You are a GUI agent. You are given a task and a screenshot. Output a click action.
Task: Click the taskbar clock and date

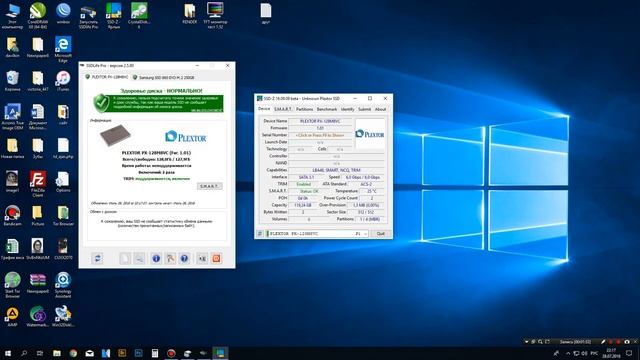pos(611,353)
